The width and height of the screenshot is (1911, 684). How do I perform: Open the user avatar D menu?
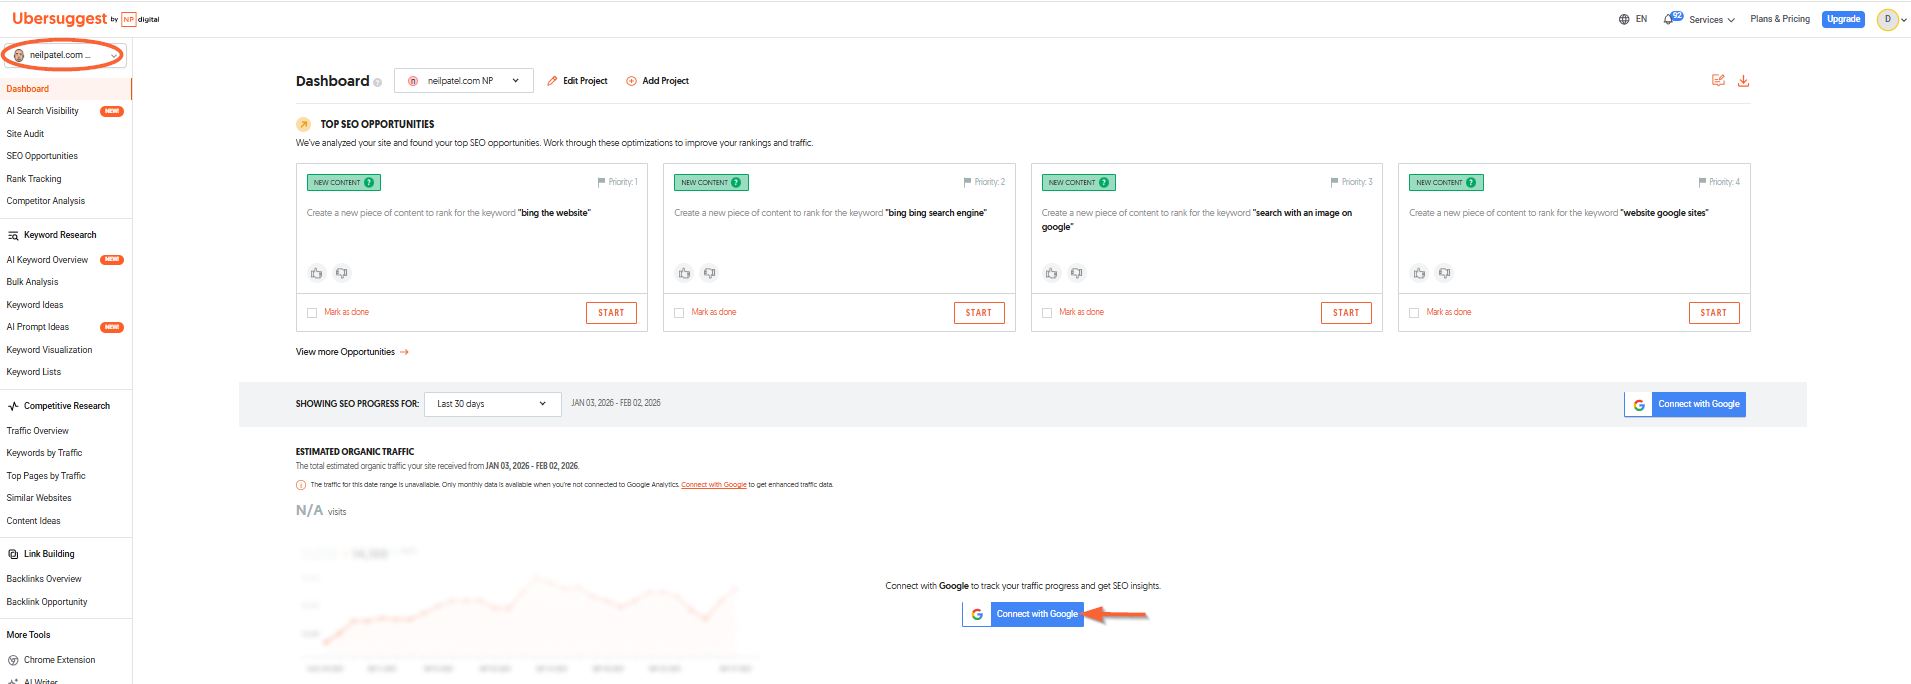[1888, 19]
